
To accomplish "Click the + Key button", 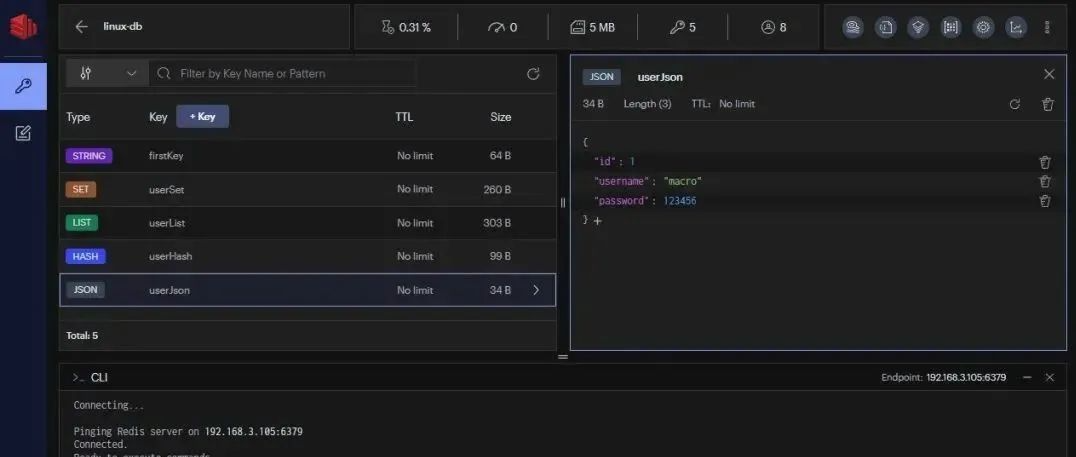I will [x=202, y=117].
